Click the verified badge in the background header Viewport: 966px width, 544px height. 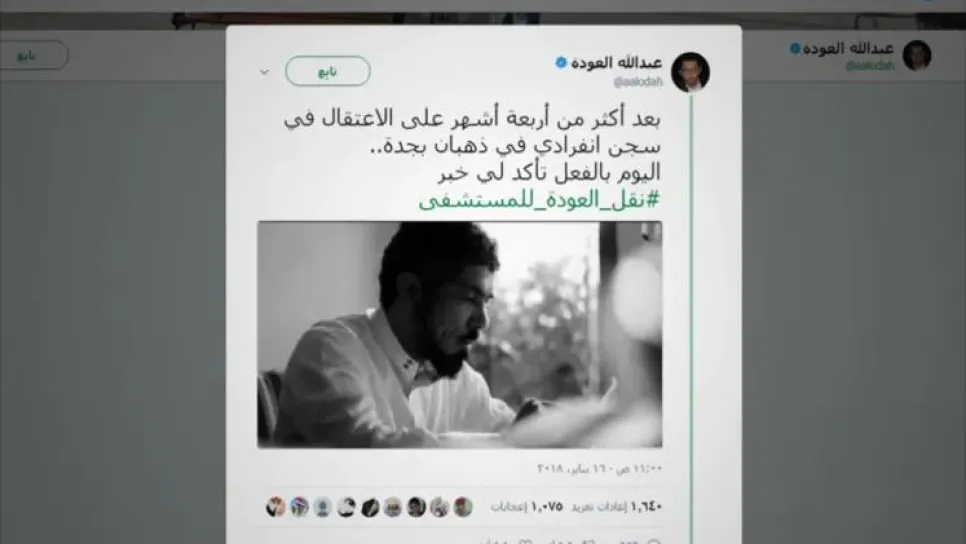click(x=795, y=48)
